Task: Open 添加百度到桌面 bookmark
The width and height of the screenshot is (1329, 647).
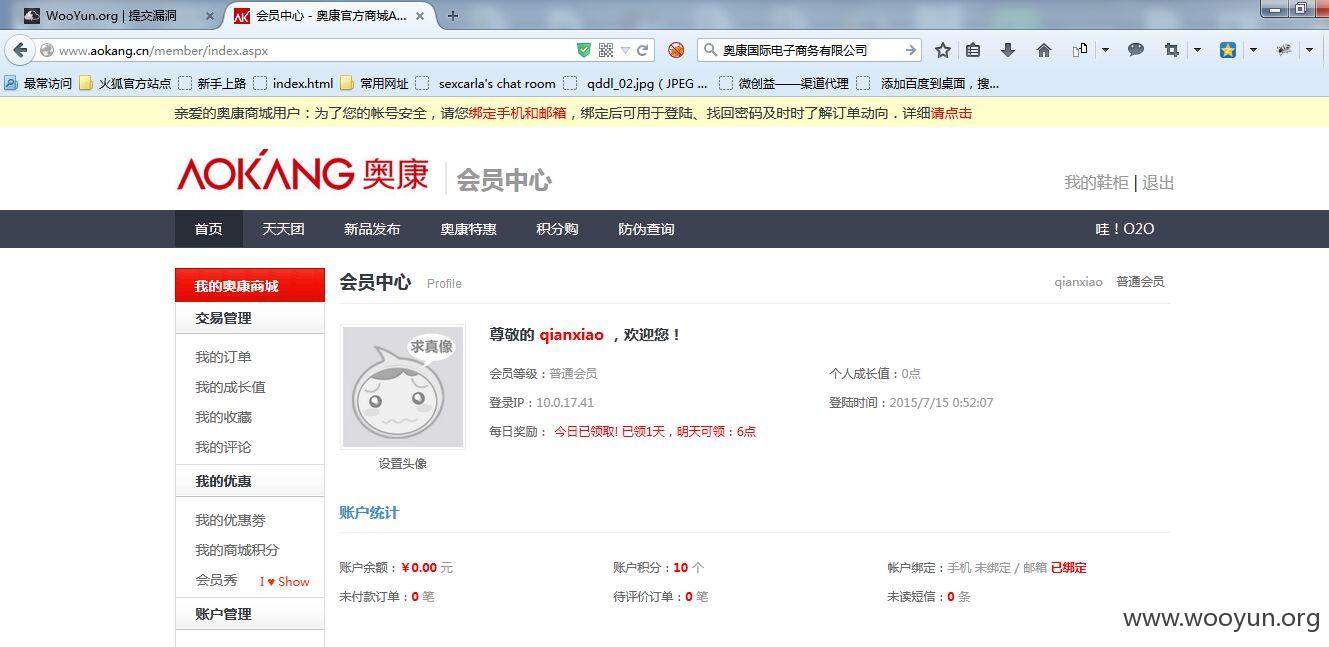Action: coord(928,83)
